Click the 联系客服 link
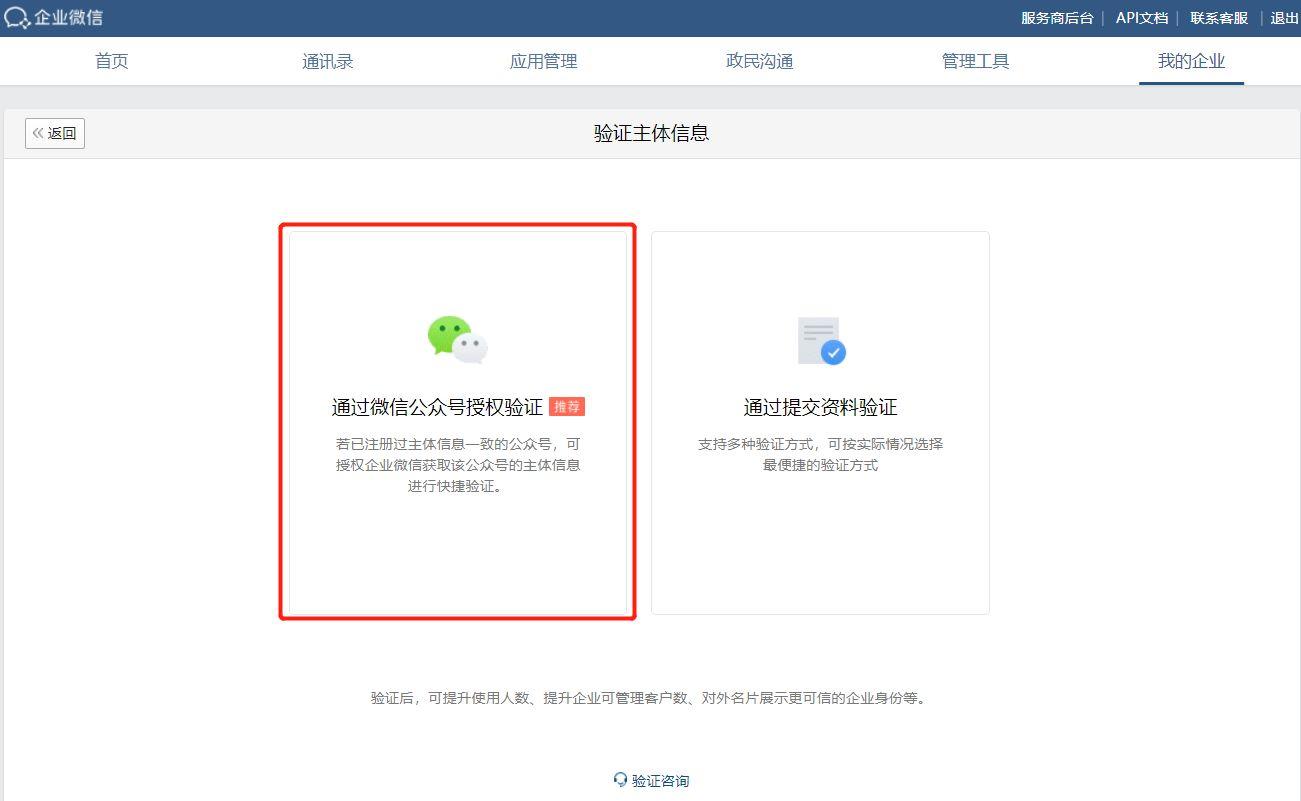Screen dimensions: 1301x801 (1219, 18)
